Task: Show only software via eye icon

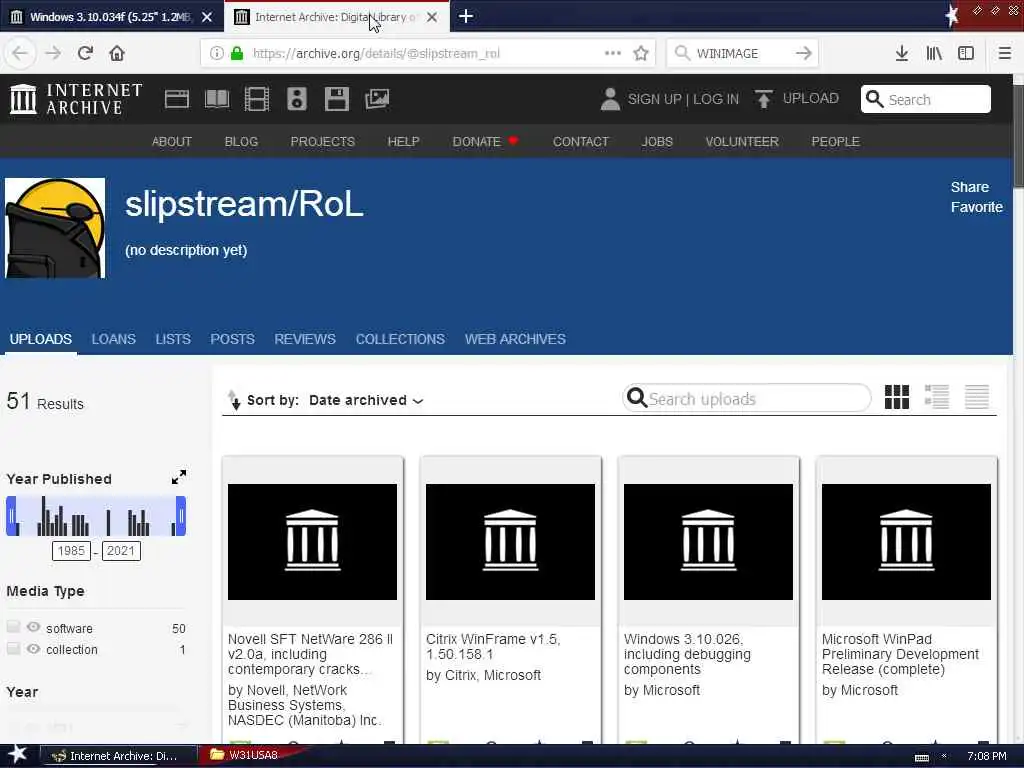Action: [33, 627]
